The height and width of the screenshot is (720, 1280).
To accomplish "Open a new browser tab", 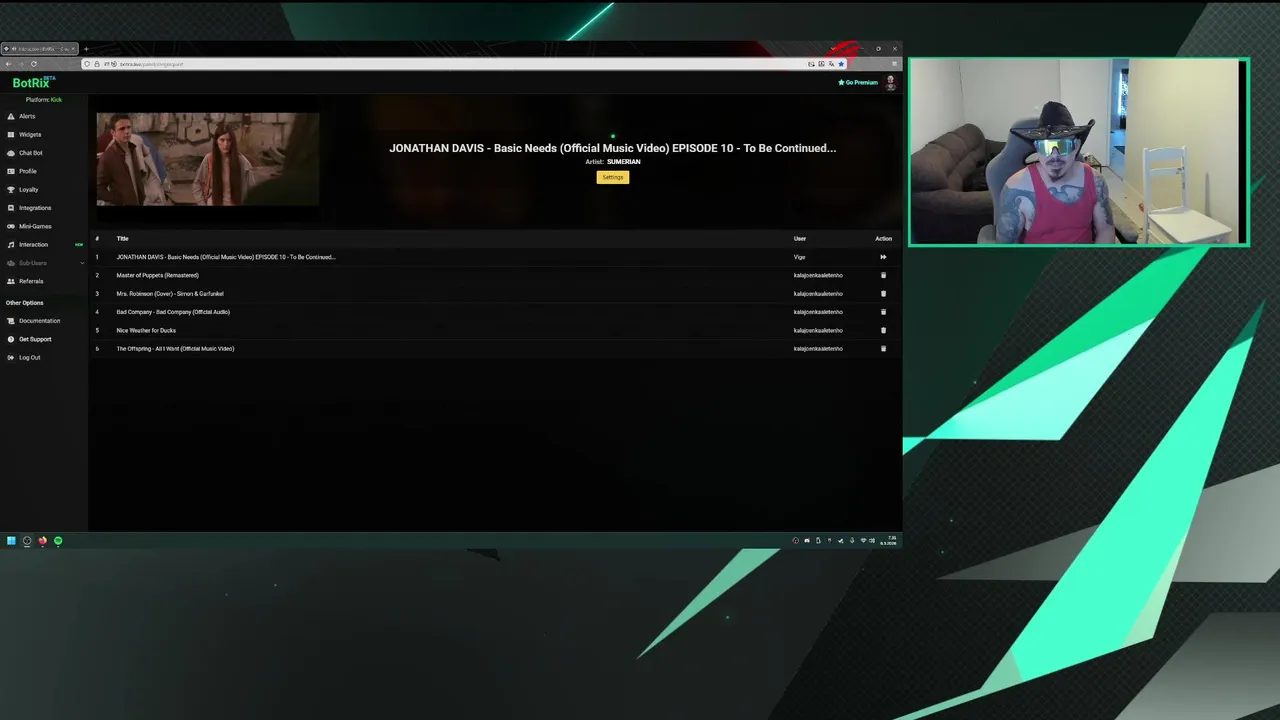I will tap(86, 49).
